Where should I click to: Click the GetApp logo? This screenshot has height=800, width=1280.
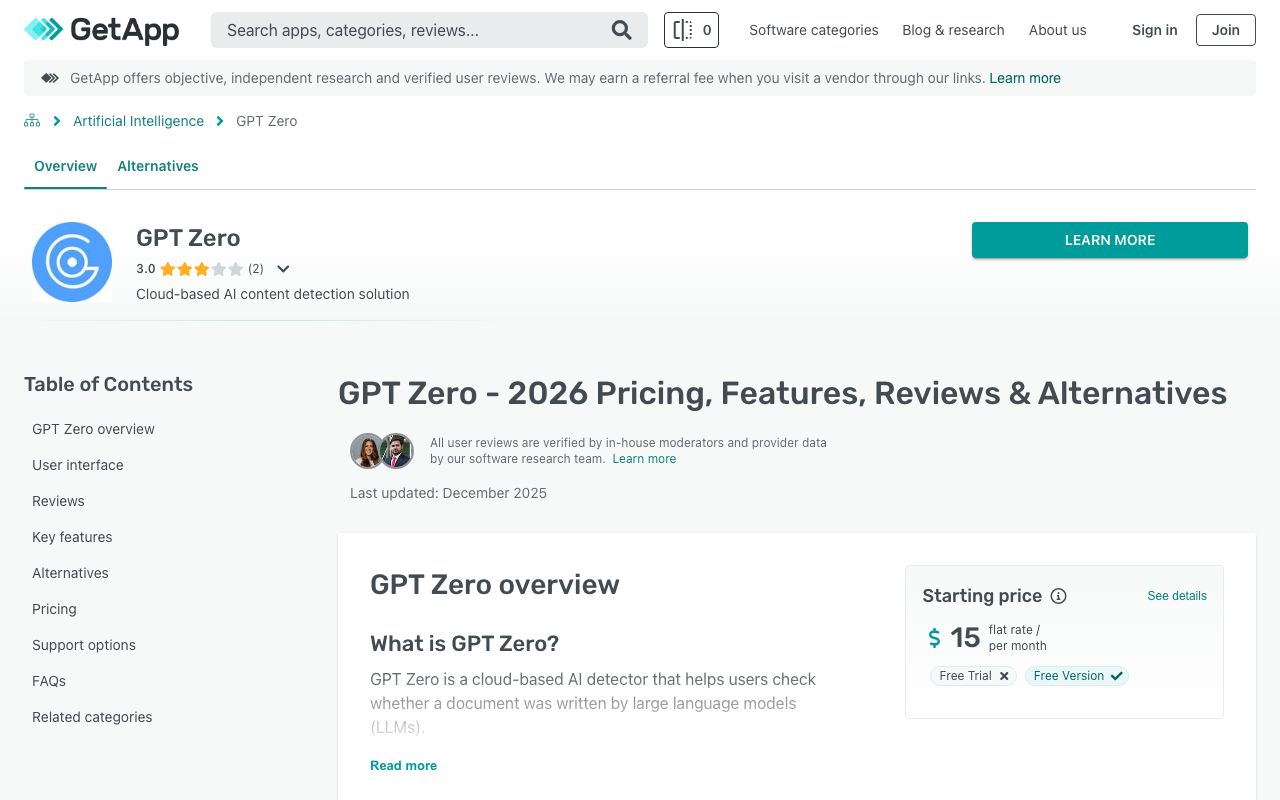tap(102, 30)
